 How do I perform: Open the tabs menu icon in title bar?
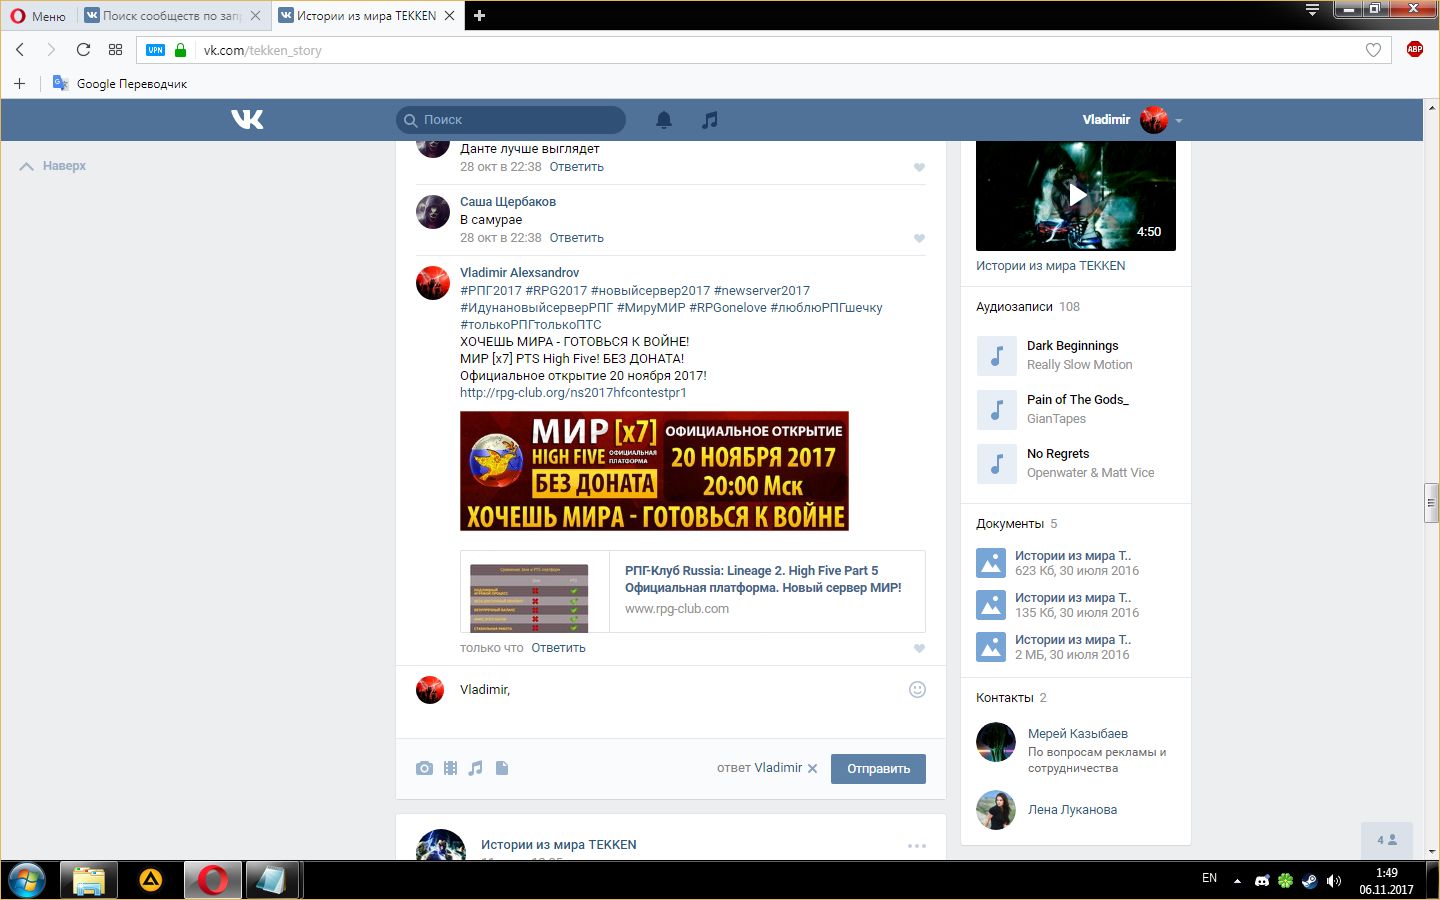point(1312,10)
